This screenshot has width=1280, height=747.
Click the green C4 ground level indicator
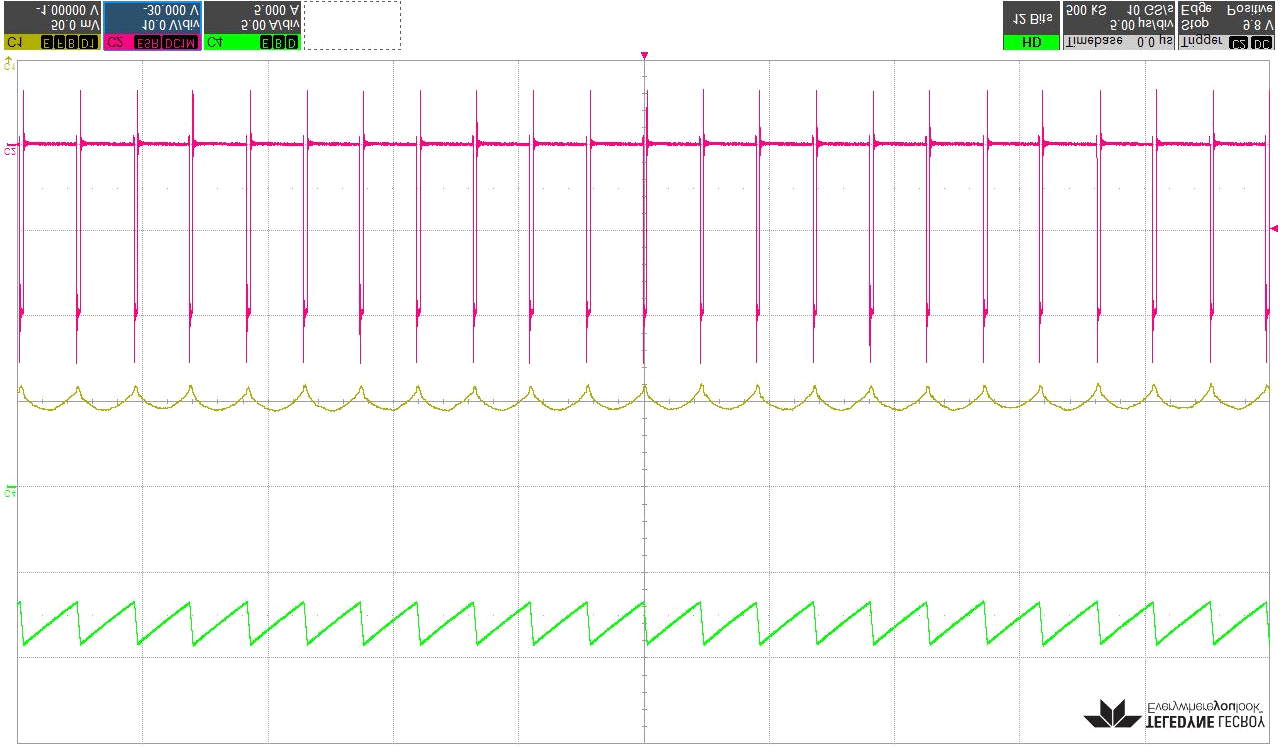click(10, 491)
